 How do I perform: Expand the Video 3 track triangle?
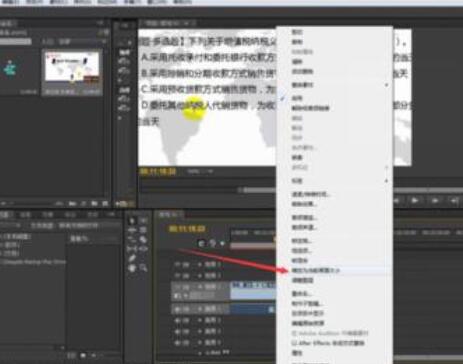tap(200, 264)
